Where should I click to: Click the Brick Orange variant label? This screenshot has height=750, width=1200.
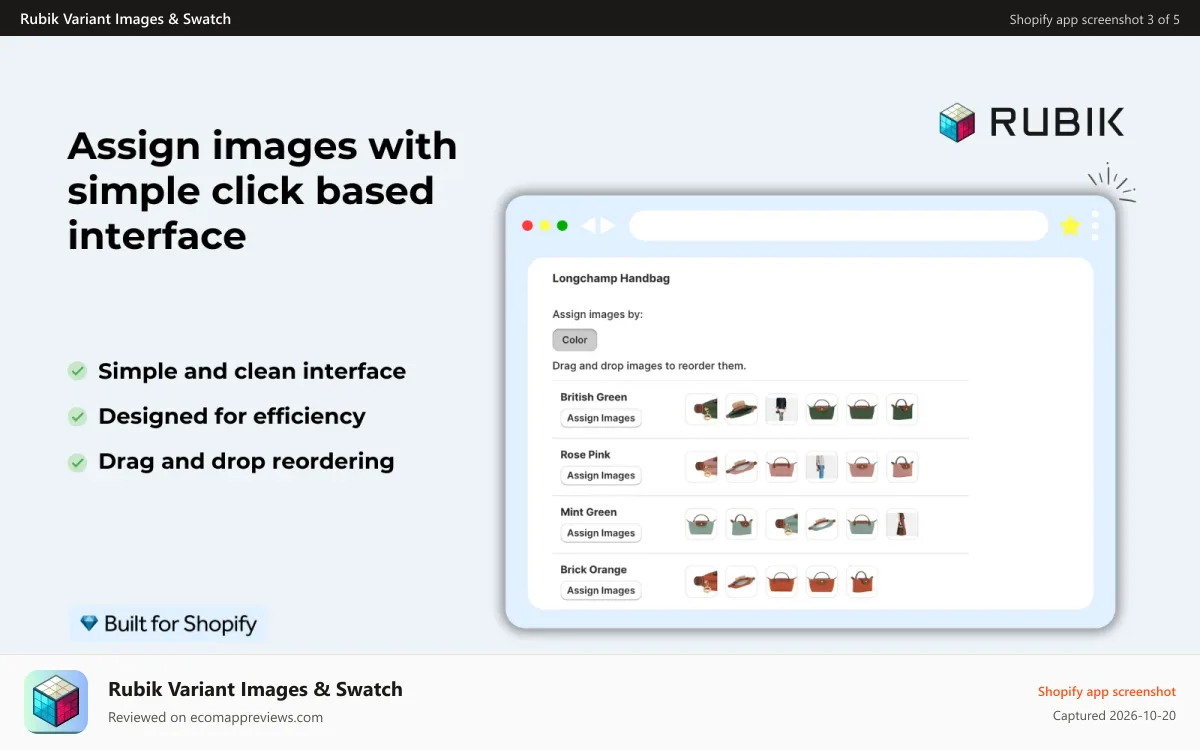coord(593,570)
